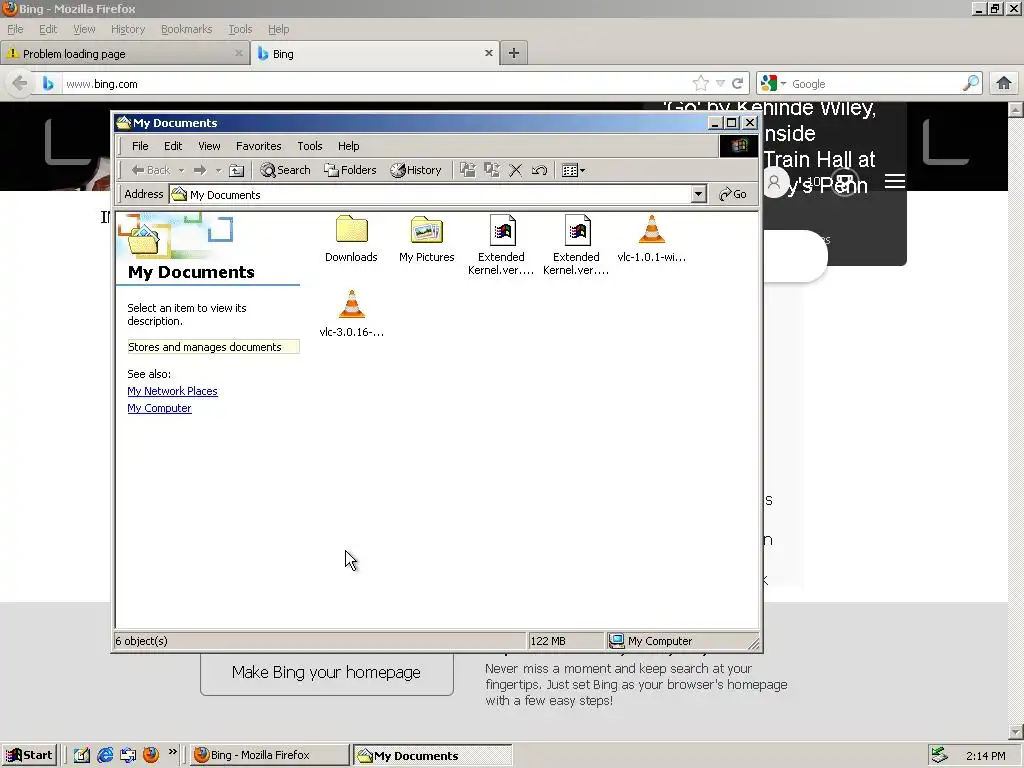Open the Favorites menu
Image resolution: width=1024 pixels, height=768 pixels.
tap(259, 146)
